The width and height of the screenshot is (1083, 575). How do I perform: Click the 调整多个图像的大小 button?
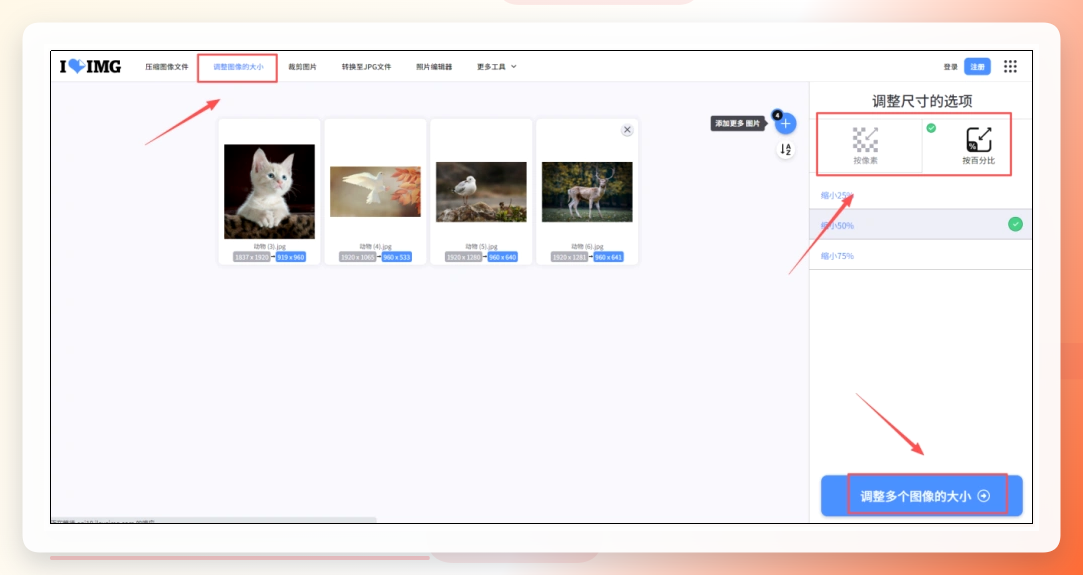click(921, 496)
